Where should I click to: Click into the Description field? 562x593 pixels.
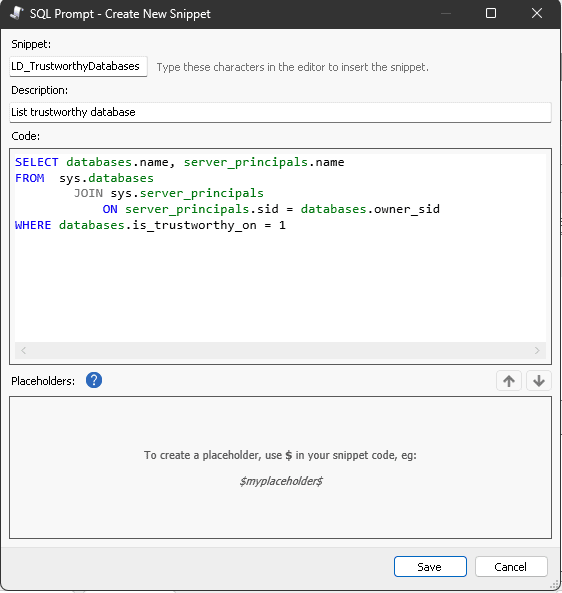[280, 112]
